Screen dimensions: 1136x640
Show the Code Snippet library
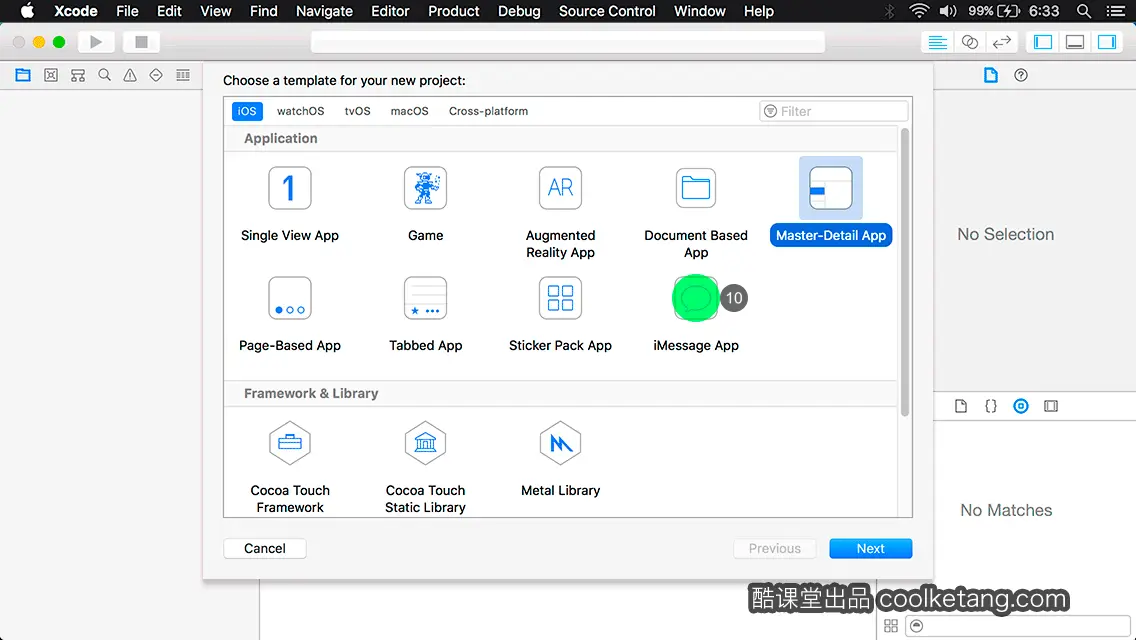tap(990, 406)
